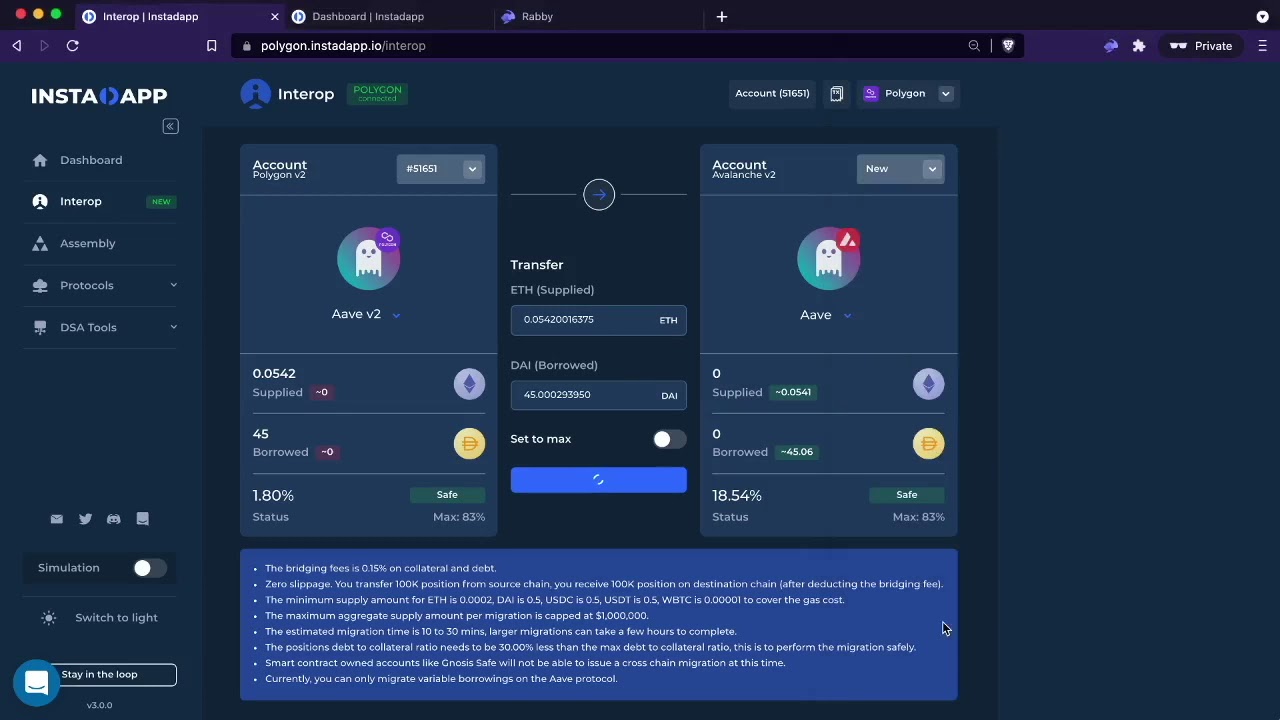Click the 1.80% status value

273,496
